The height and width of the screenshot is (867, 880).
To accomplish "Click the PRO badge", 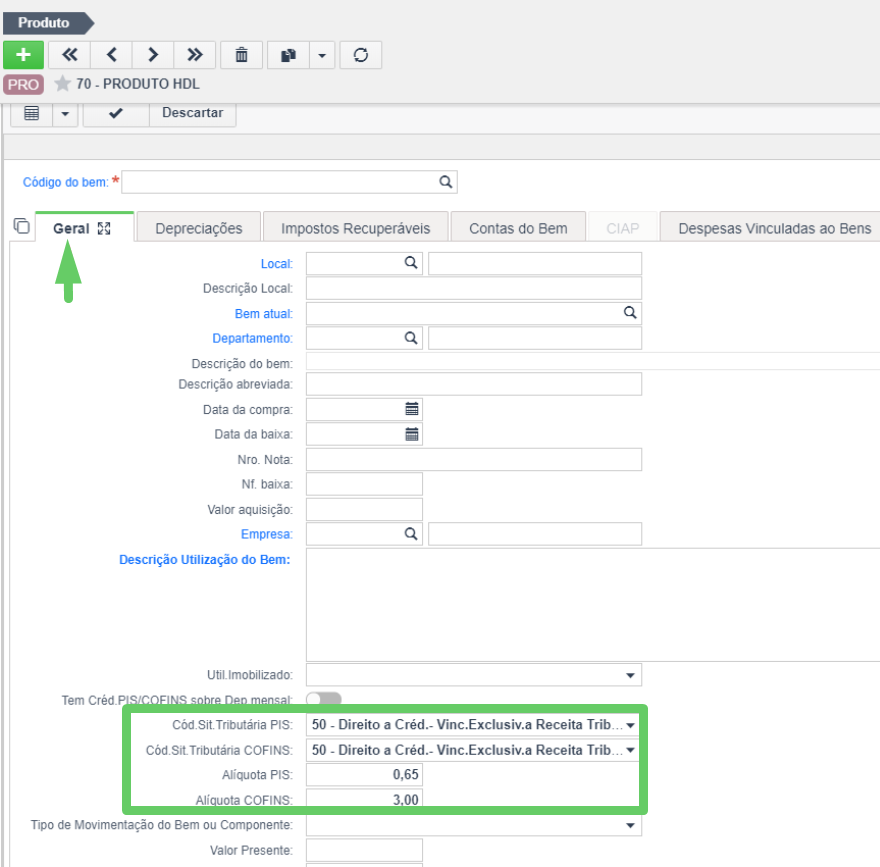I will coord(23,84).
